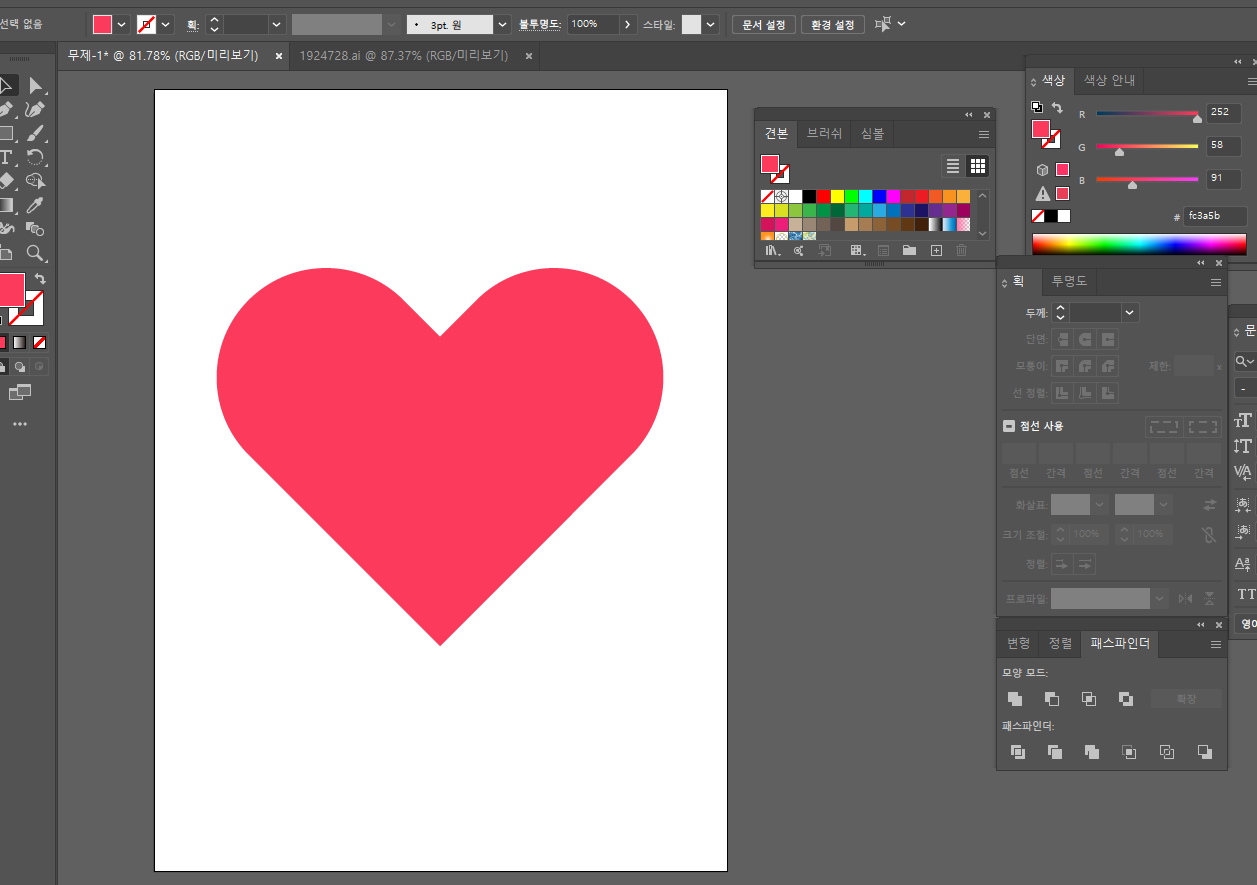The image size is (1257, 885).
Task: Open Show Swatch Kinds menu icon
Action: click(857, 251)
